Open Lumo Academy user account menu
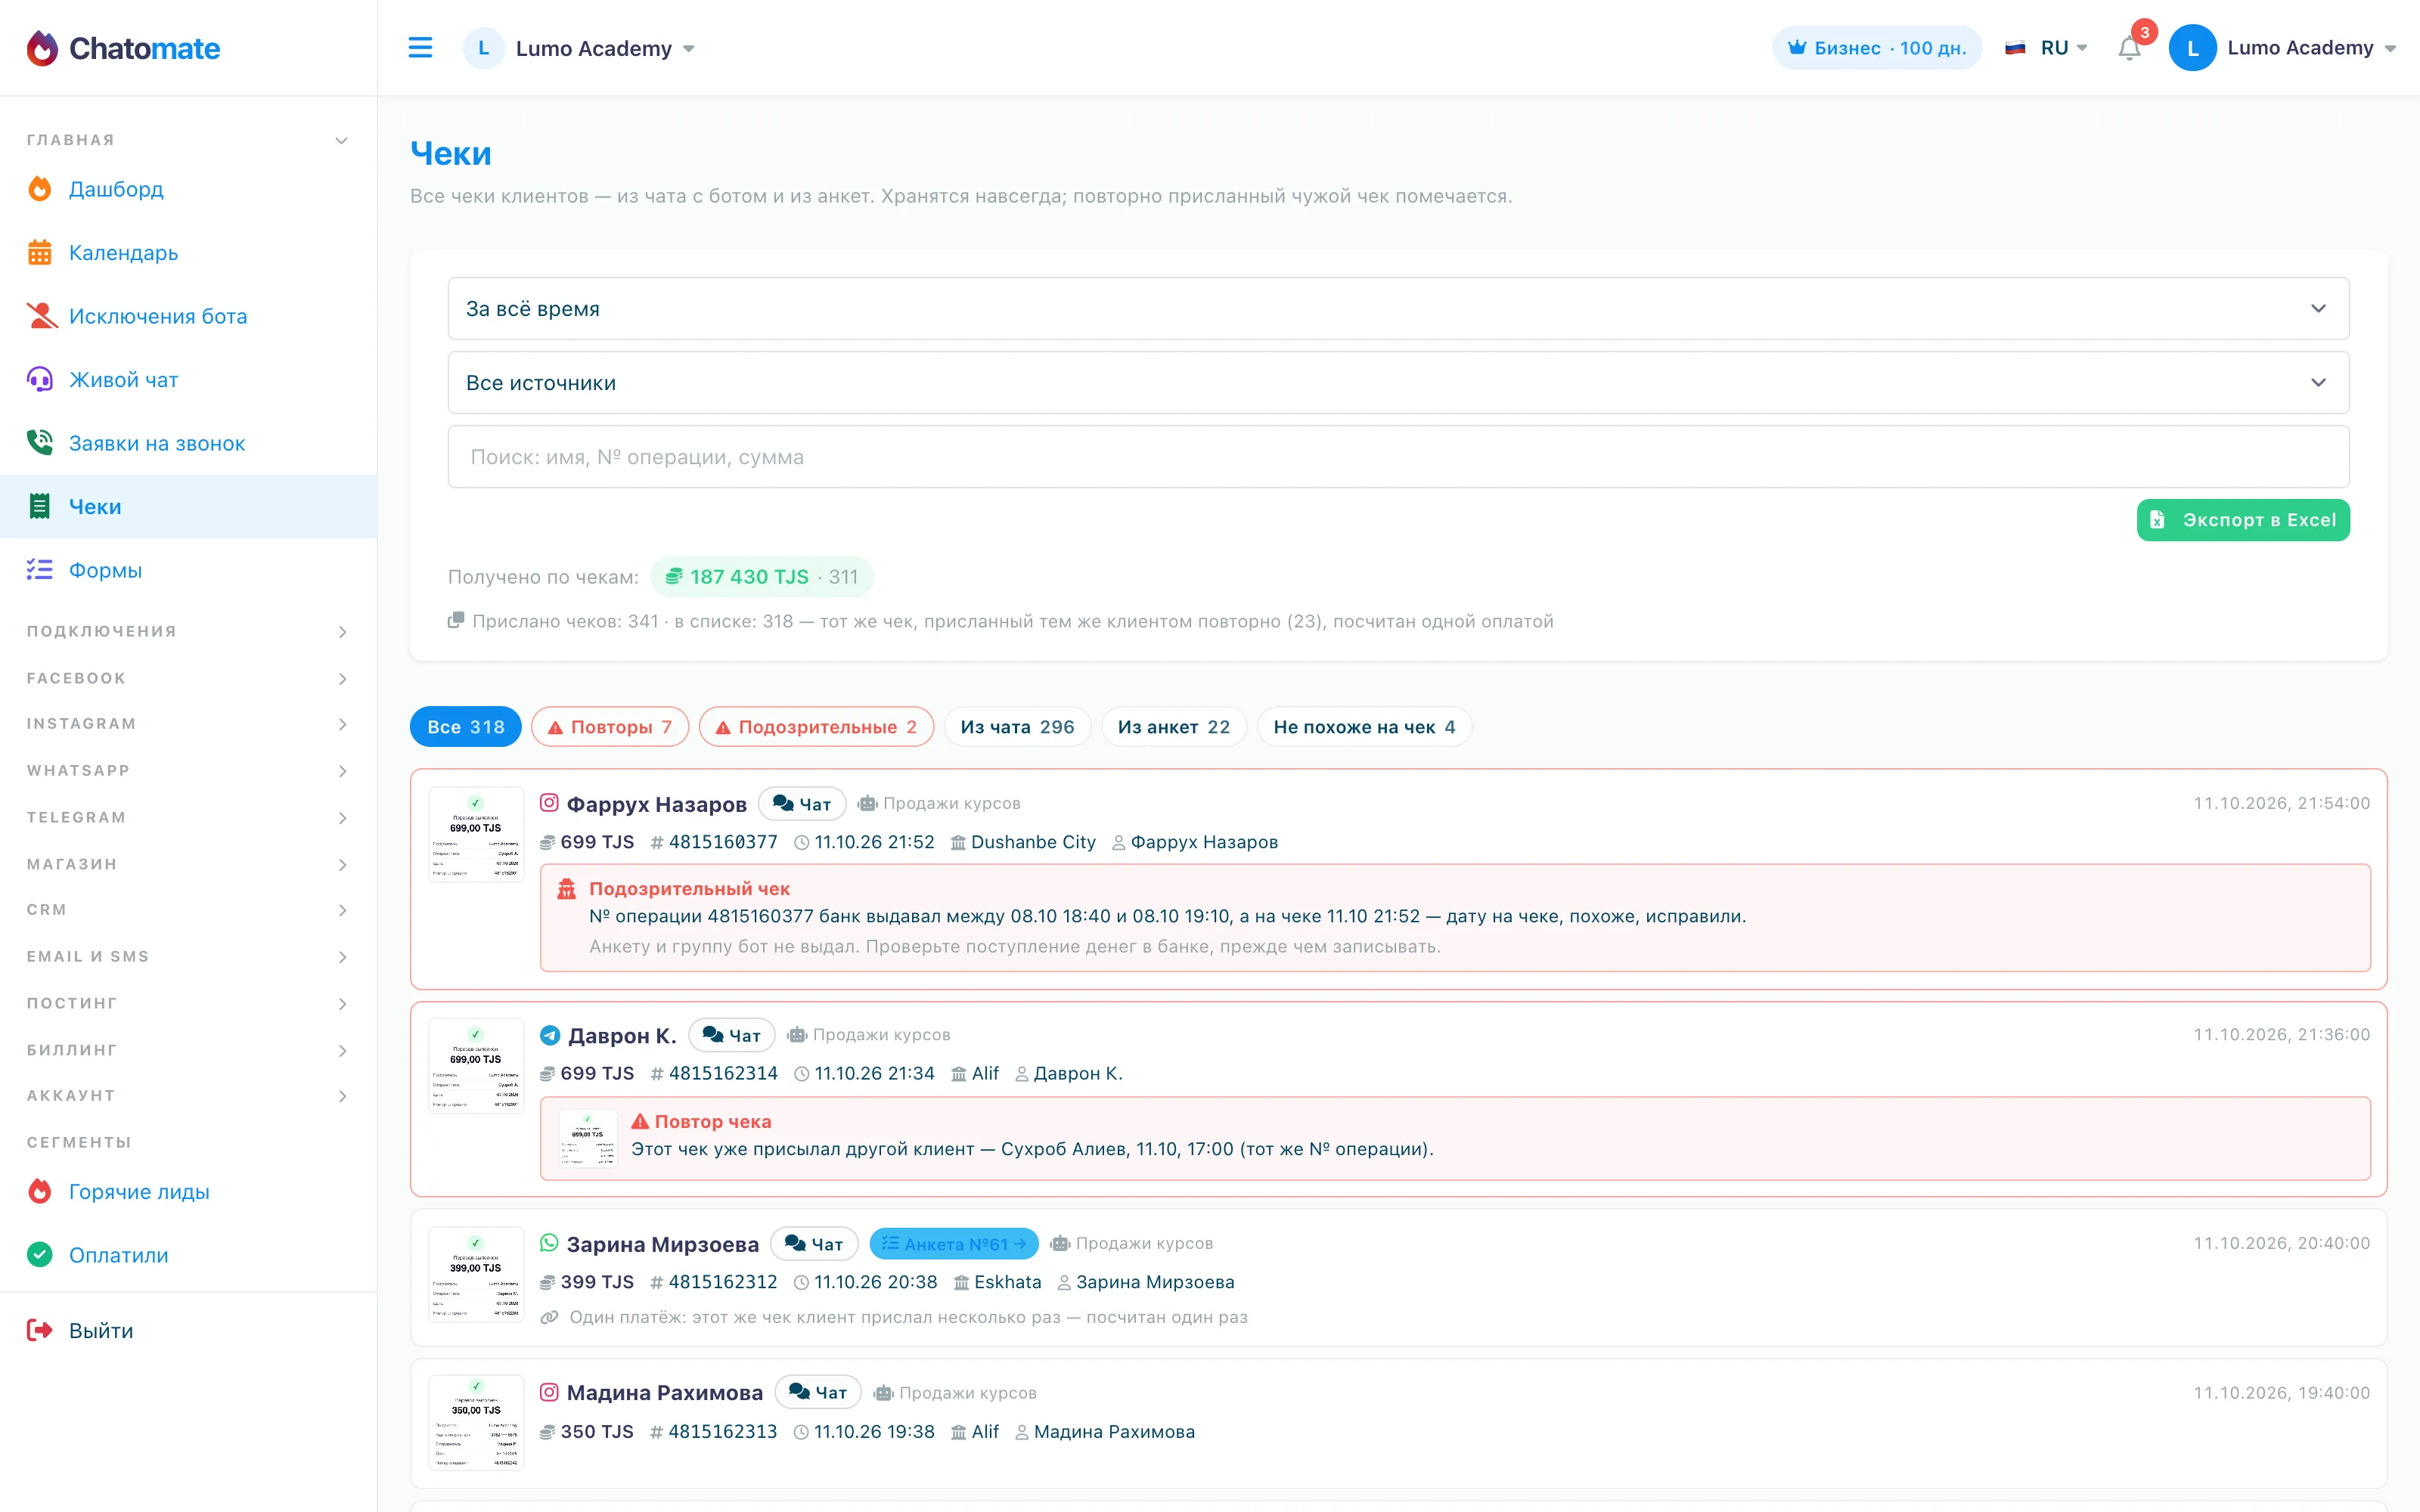Image resolution: width=2420 pixels, height=1512 pixels. [x=2283, y=48]
